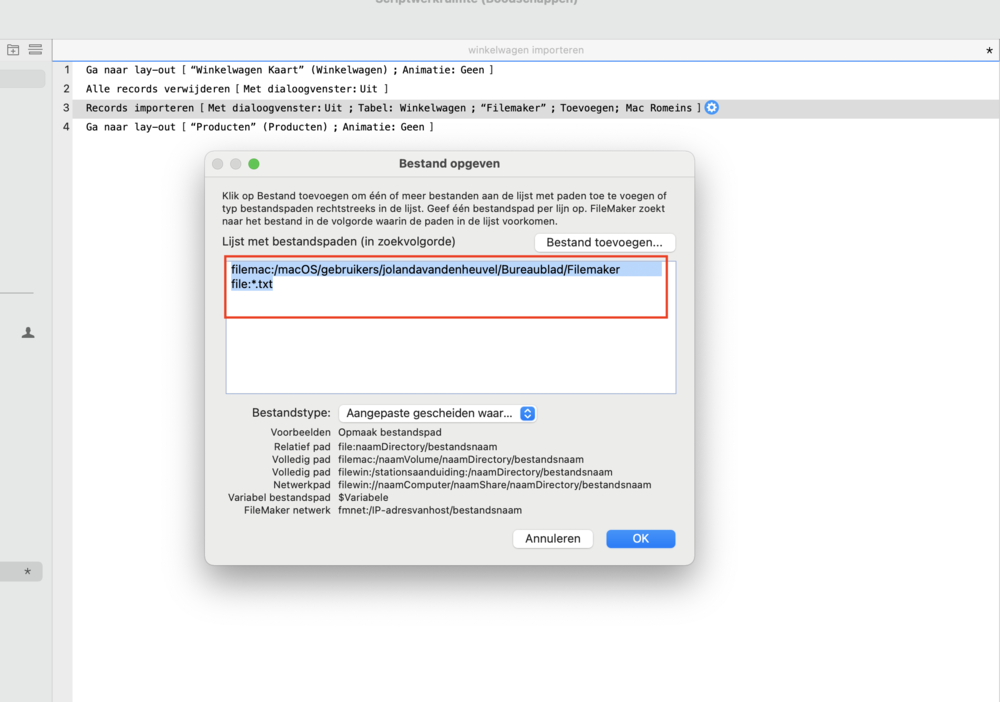Select the highlighted top item in the scripts sidebar

coord(22,79)
